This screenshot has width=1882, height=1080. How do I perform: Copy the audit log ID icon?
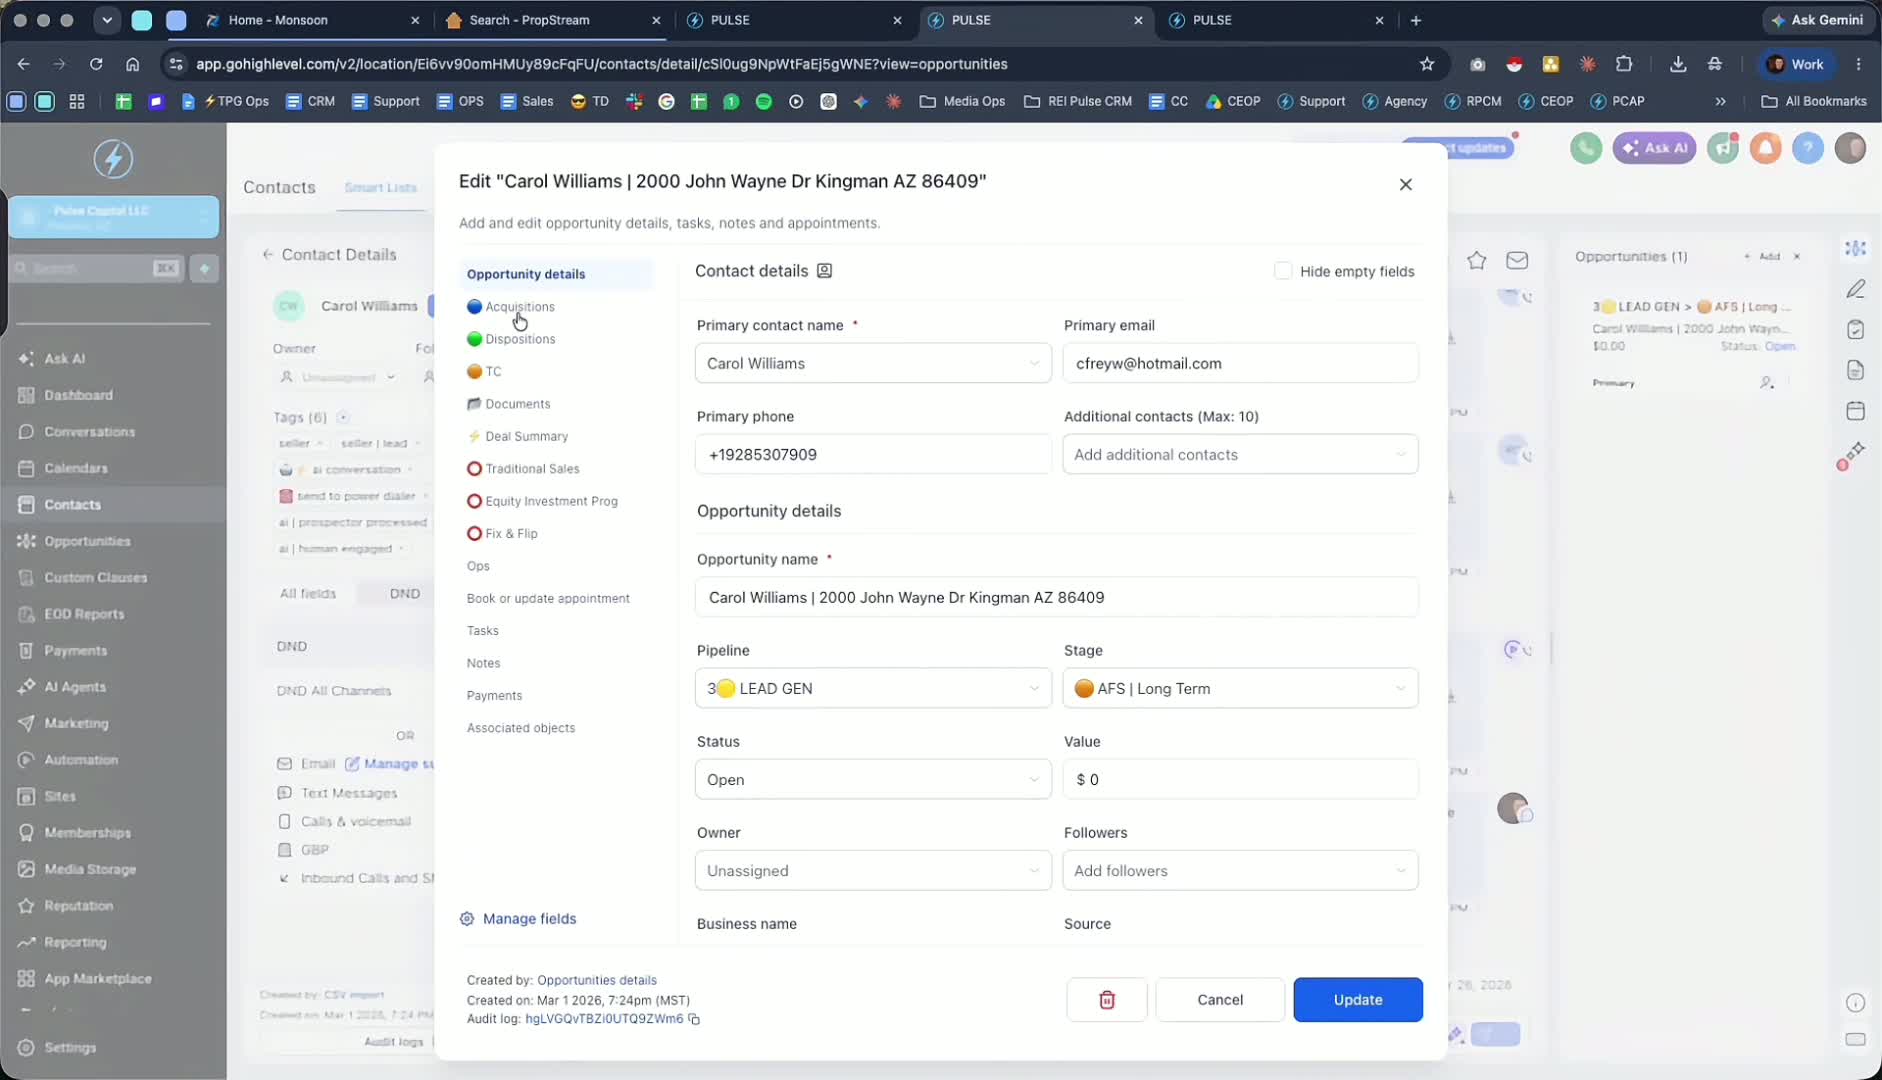click(x=694, y=1019)
